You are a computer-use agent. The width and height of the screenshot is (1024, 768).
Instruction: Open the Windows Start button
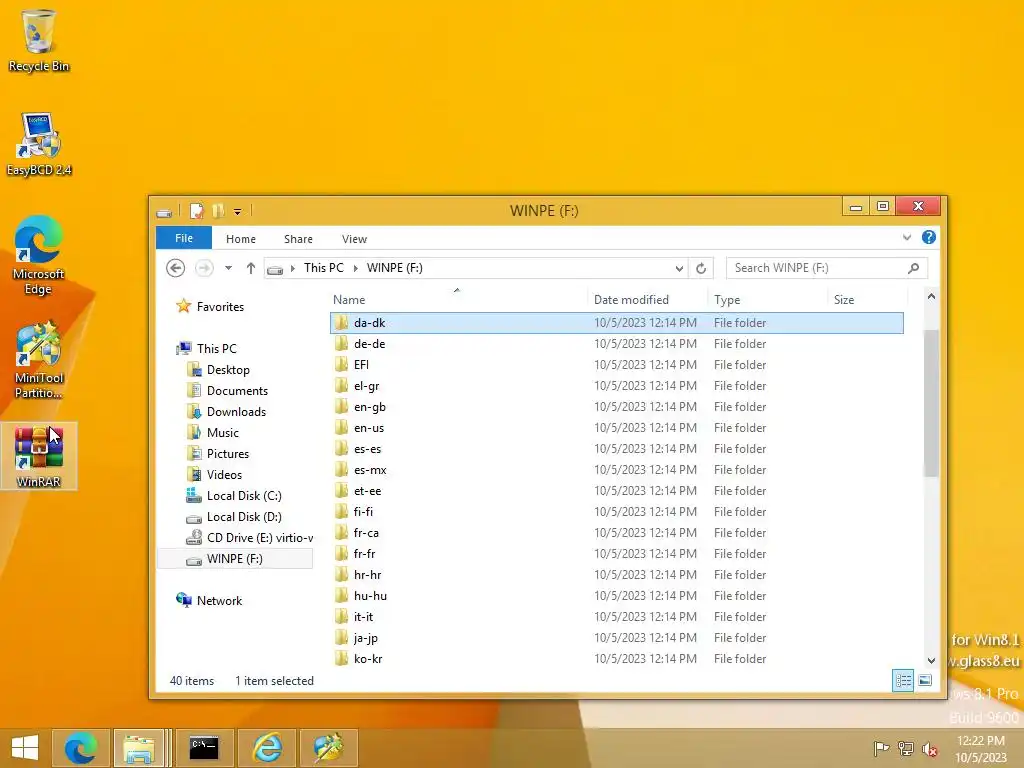[x=25, y=748]
